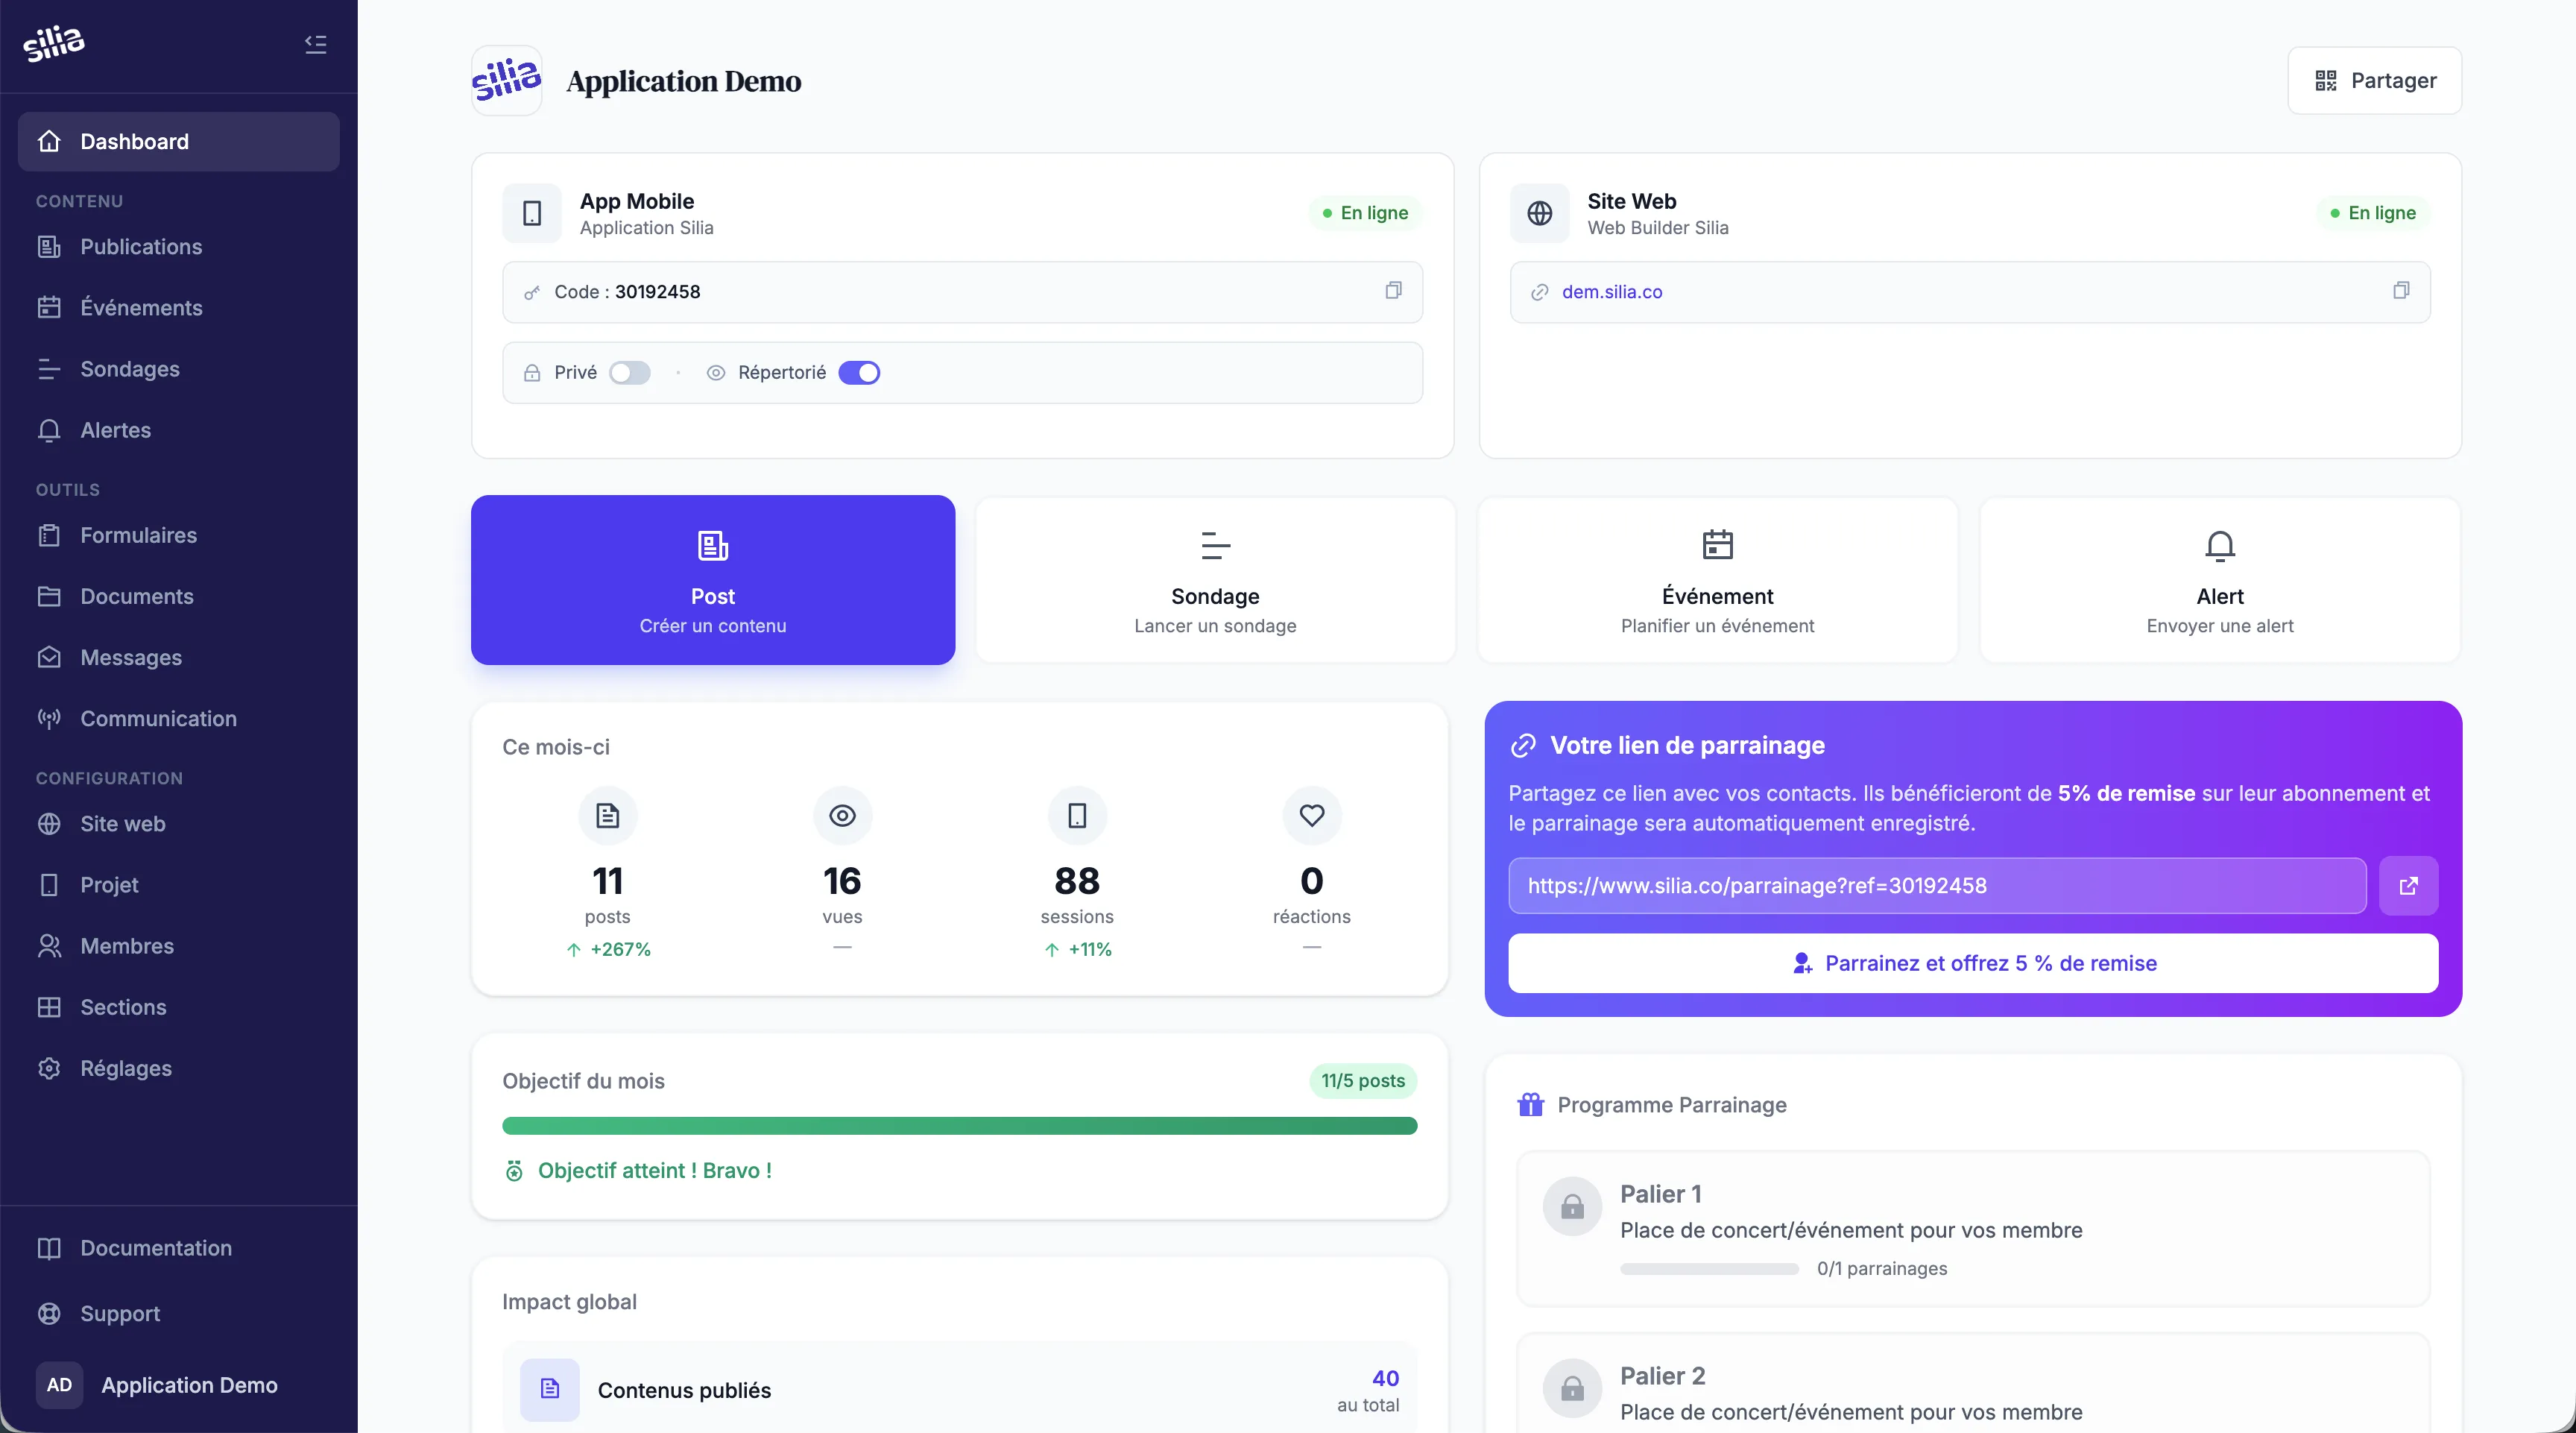Open Réglages settings page

pyautogui.click(x=126, y=1068)
